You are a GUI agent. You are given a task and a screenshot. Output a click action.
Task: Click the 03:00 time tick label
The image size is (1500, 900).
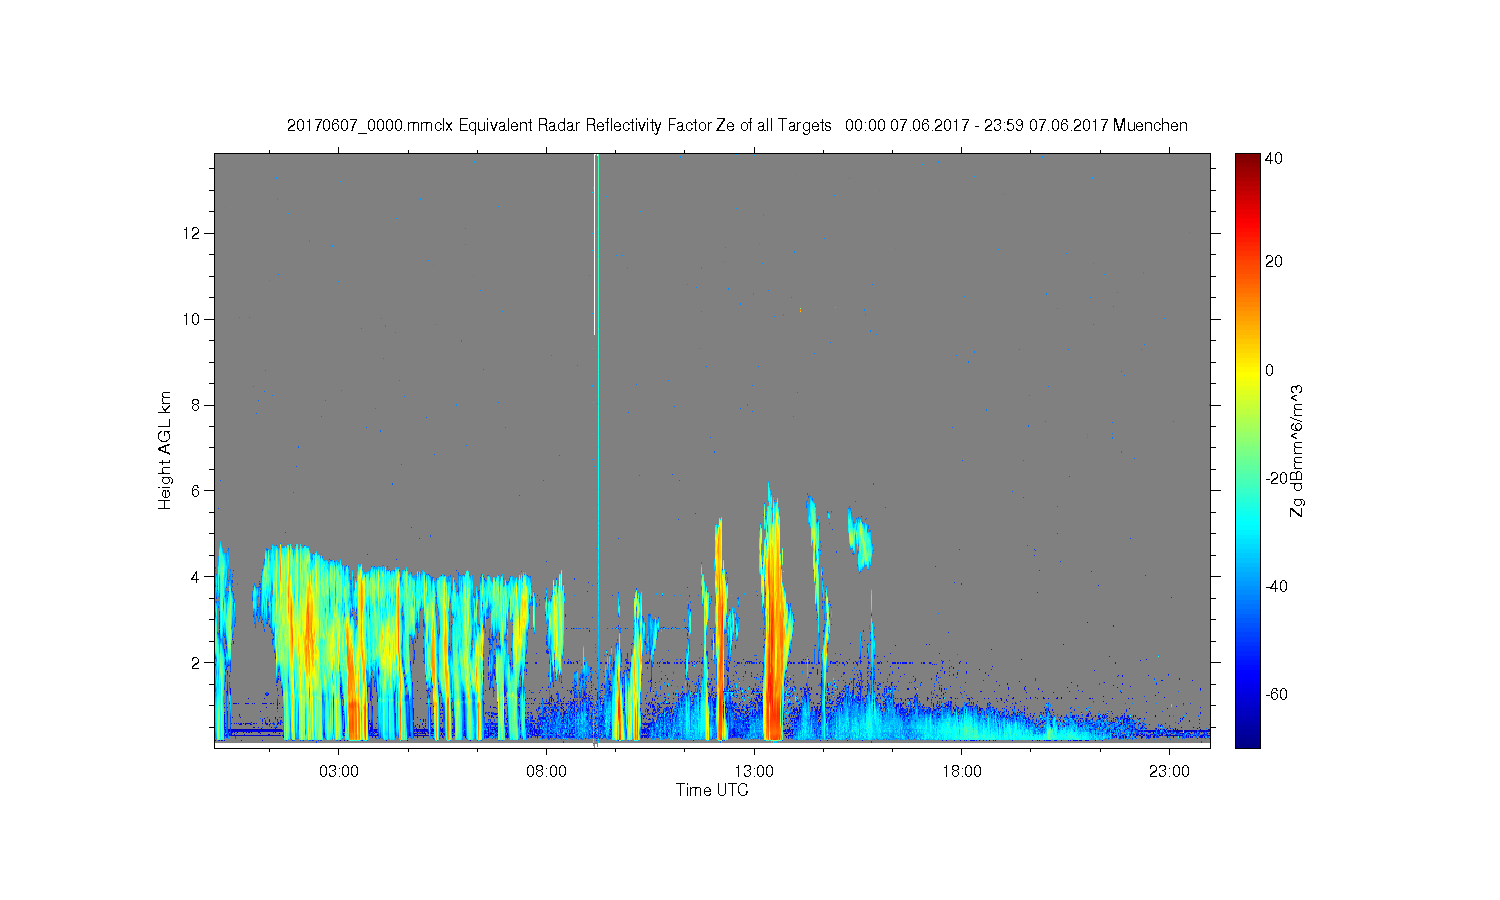[x=339, y=772]
